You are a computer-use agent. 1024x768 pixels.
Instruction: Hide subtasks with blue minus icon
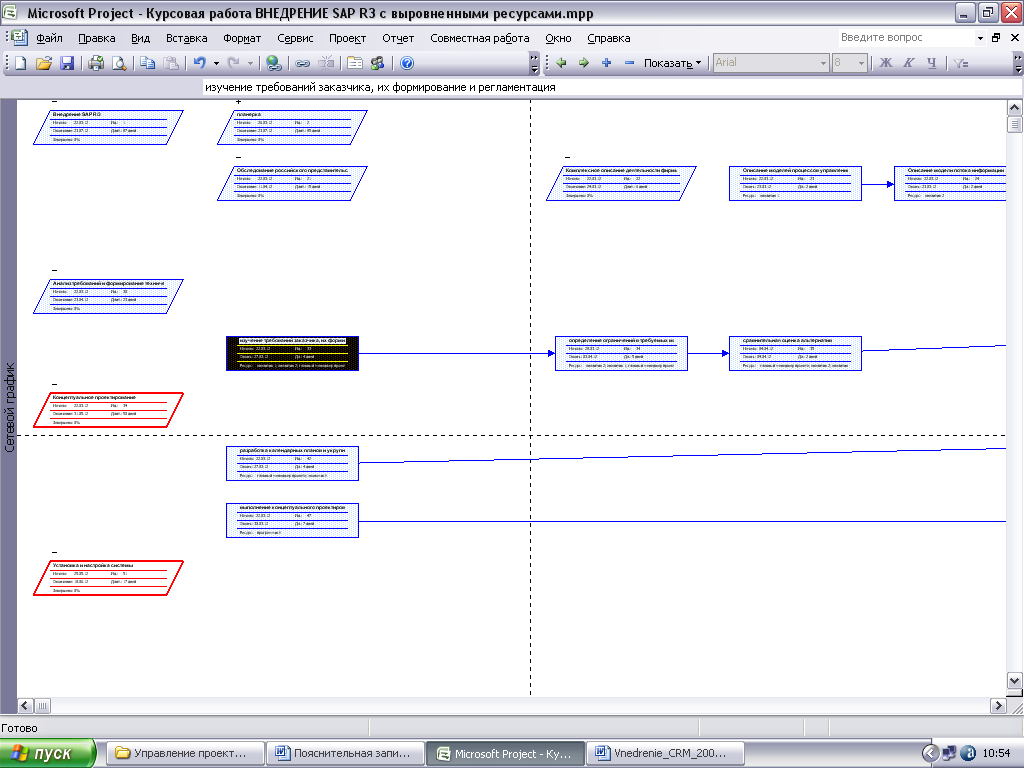(630, 63)
